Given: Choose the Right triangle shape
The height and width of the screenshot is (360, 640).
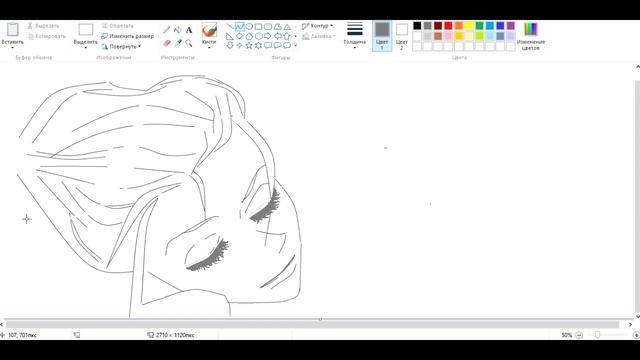Looking at the screenshot, I should coord(230,36).
